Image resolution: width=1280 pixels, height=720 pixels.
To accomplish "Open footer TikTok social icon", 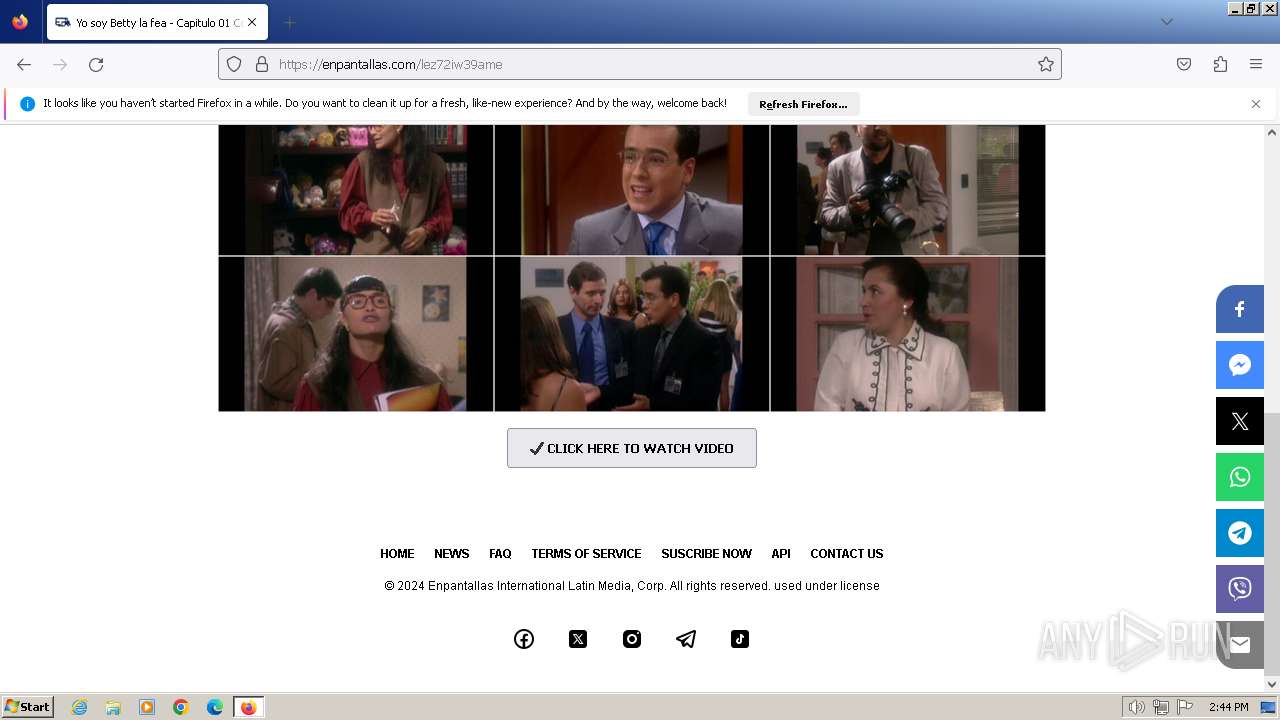I will 740,639.
